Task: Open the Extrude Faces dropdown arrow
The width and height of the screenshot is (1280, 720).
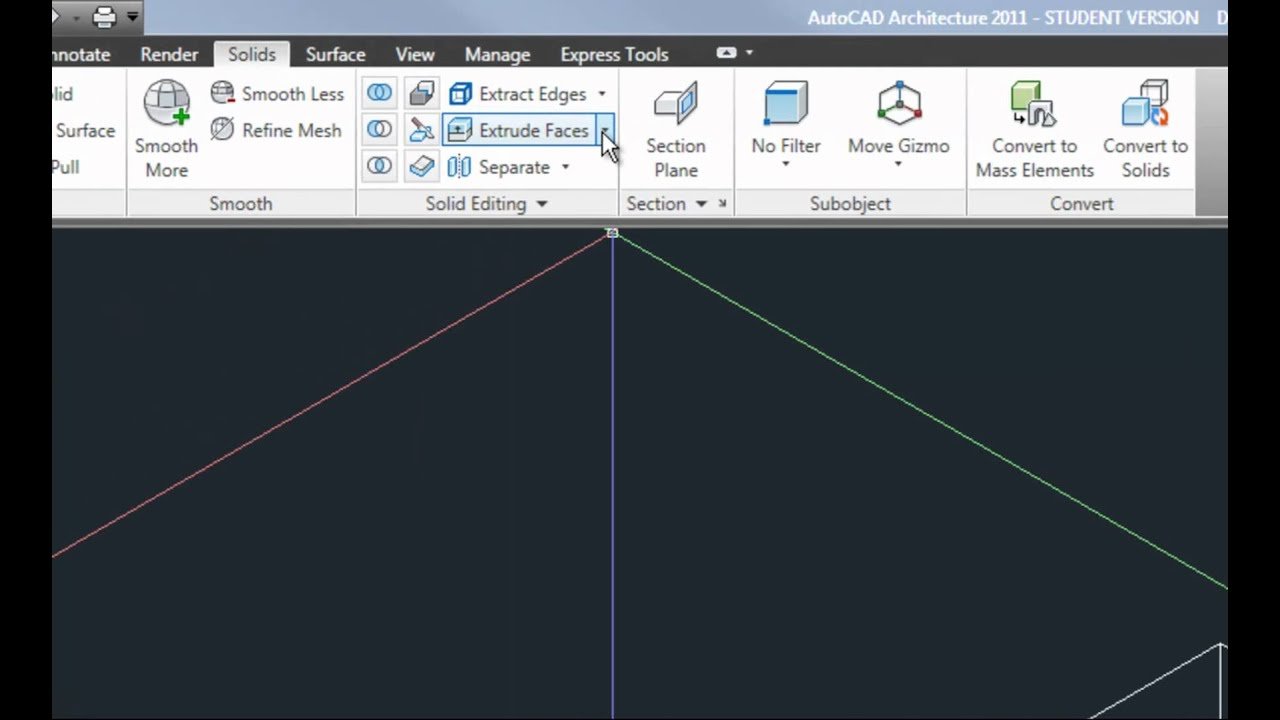Action: (606, 130)
